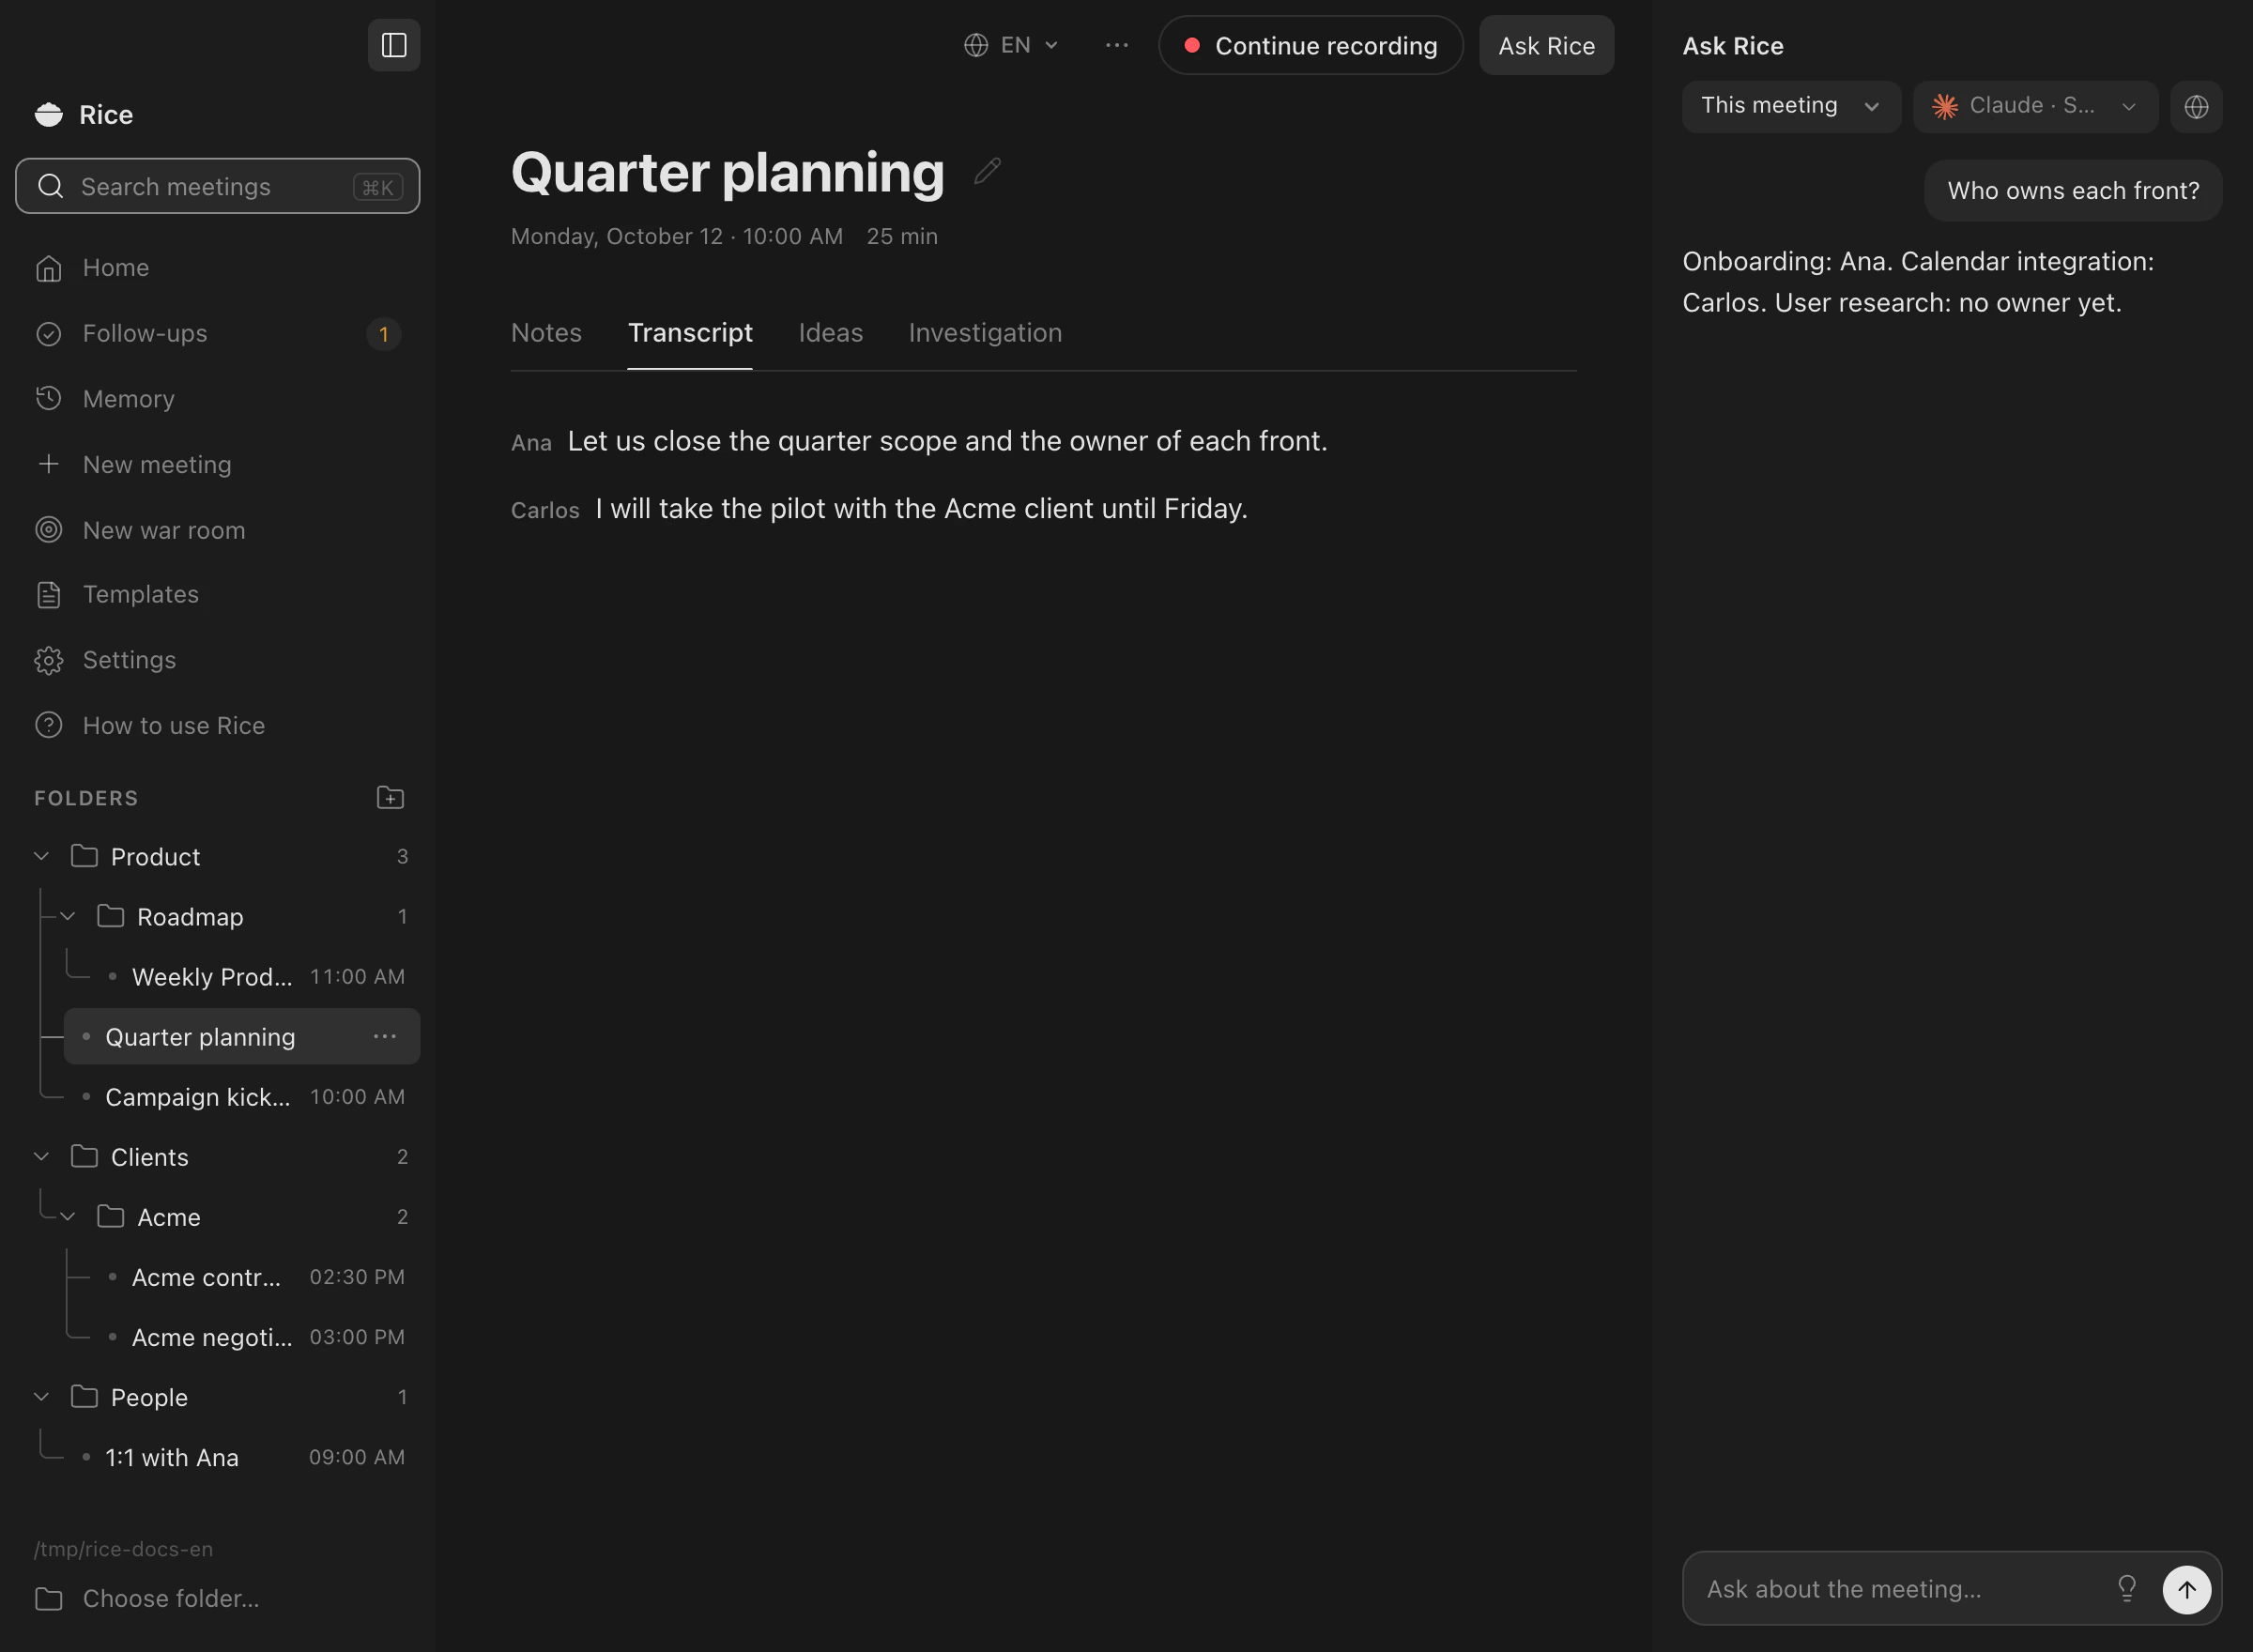Select the Transcript tab
This screenshot has height=1652, width=2253.
tap(690, 333)
